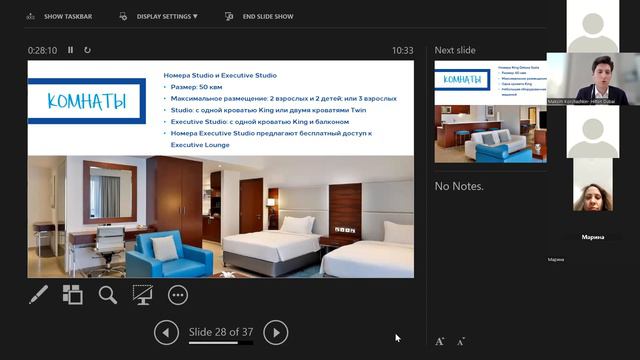Click the Размер: 50 квм bullet line

[x=196, y=87]
